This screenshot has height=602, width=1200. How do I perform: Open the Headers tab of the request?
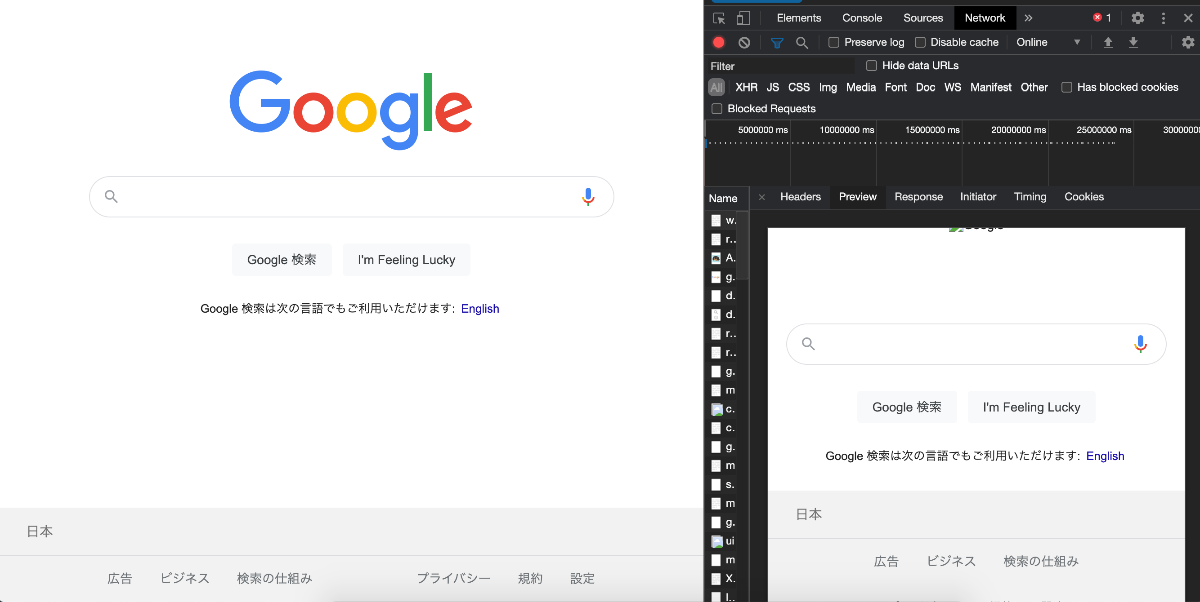point(800,197)
